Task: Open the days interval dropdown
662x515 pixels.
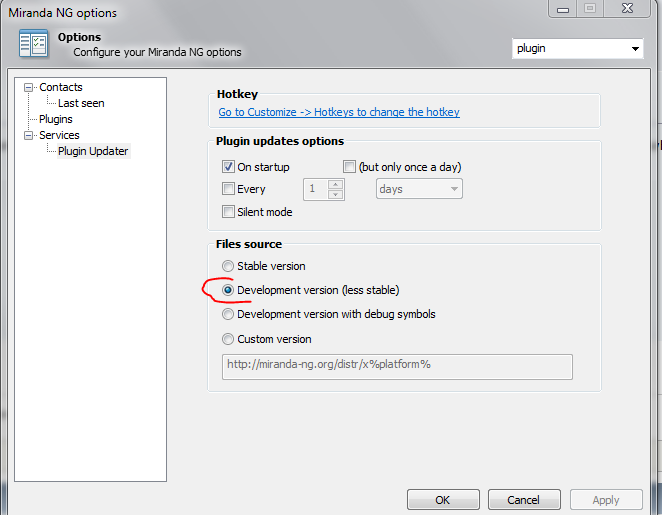Action: [x=419, y=189]
